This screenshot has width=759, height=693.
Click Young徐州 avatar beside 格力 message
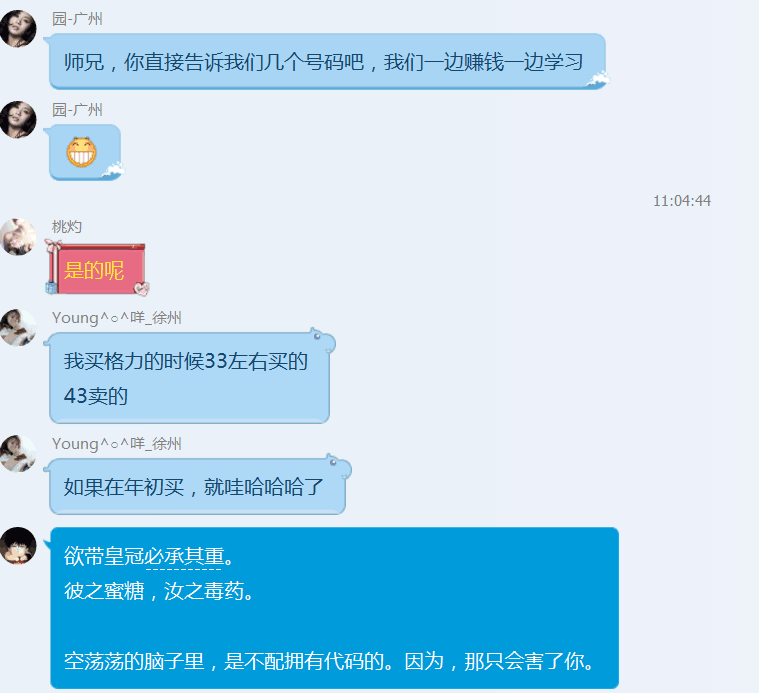pos(18,328)
